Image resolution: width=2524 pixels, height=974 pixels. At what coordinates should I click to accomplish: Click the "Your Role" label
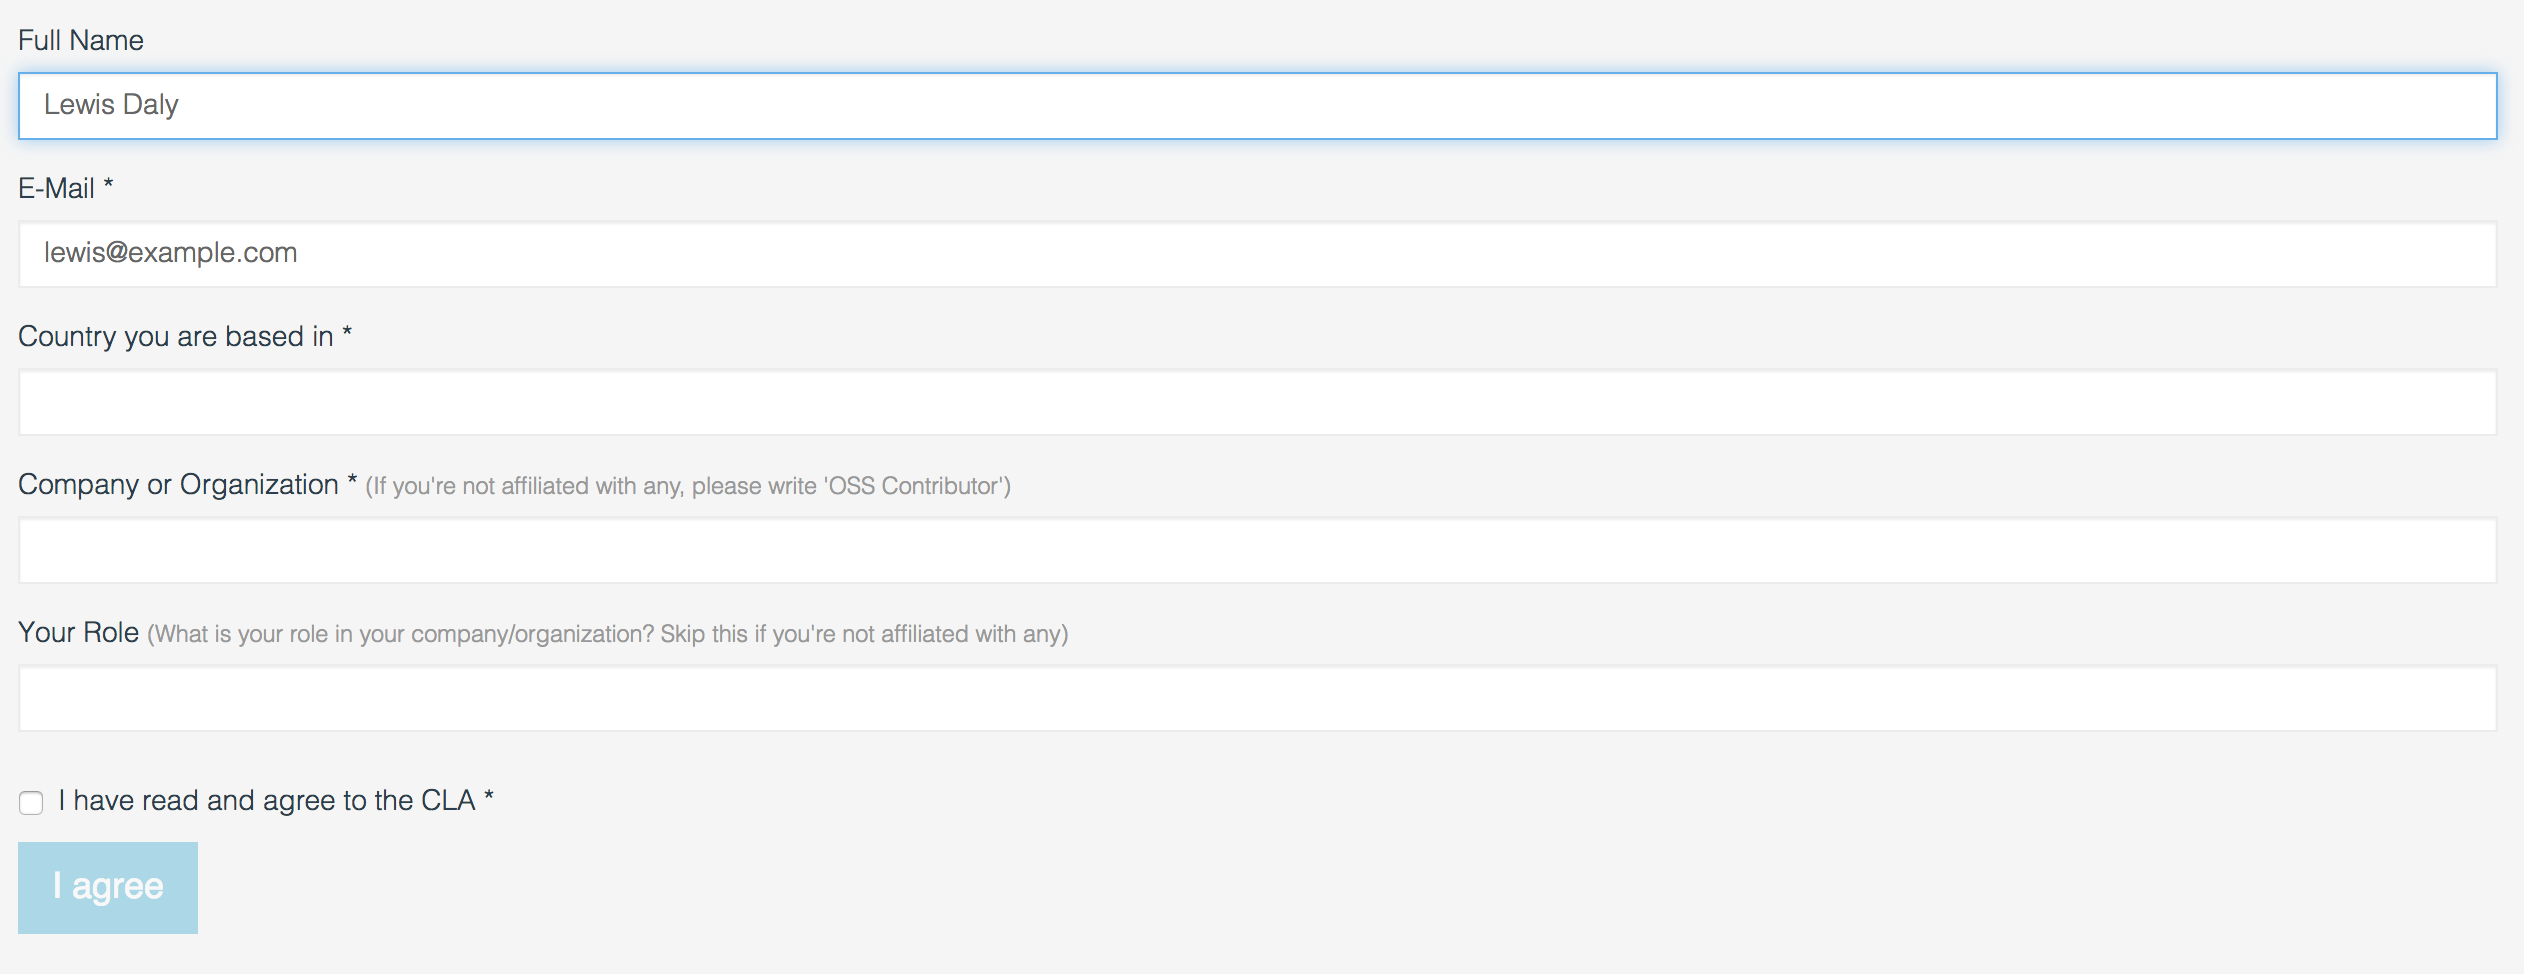[78, 633]
